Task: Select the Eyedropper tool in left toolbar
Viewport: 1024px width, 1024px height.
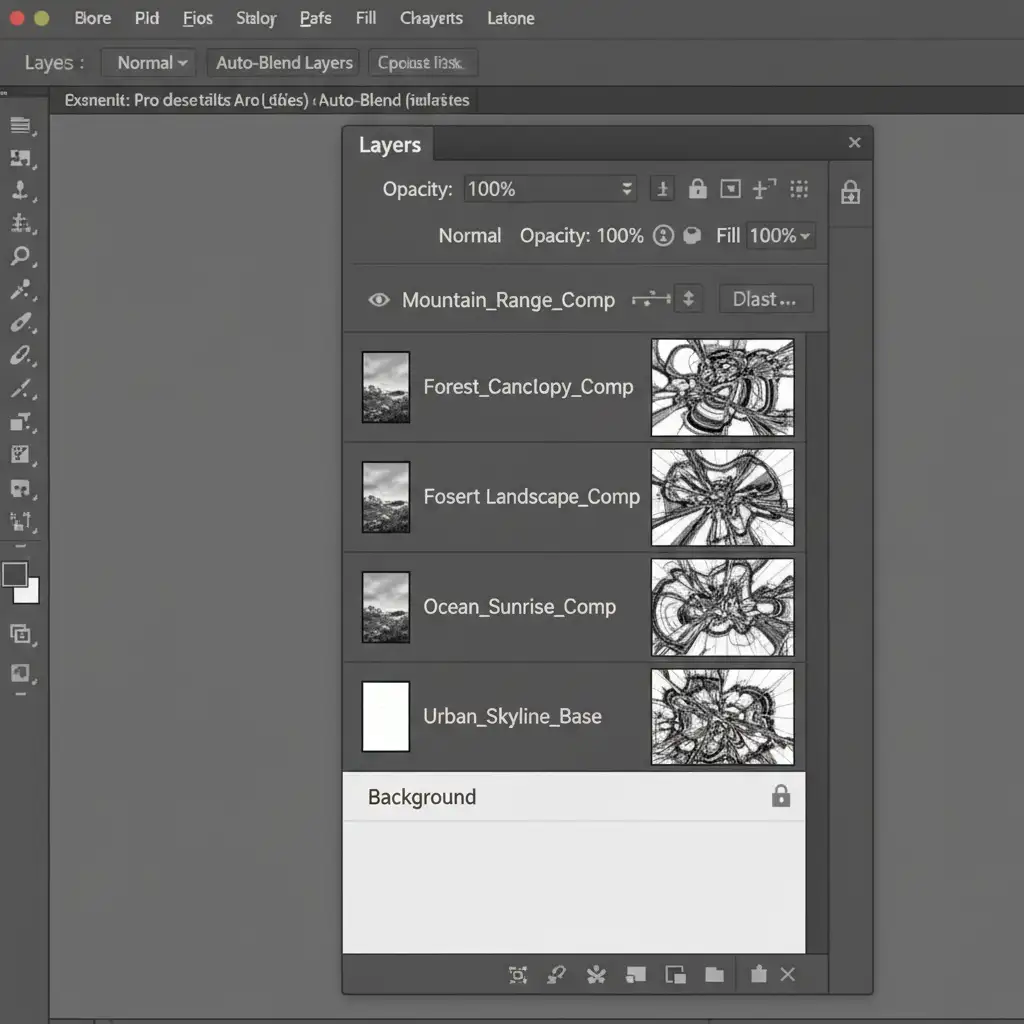Action: click(x=20, y=290)
